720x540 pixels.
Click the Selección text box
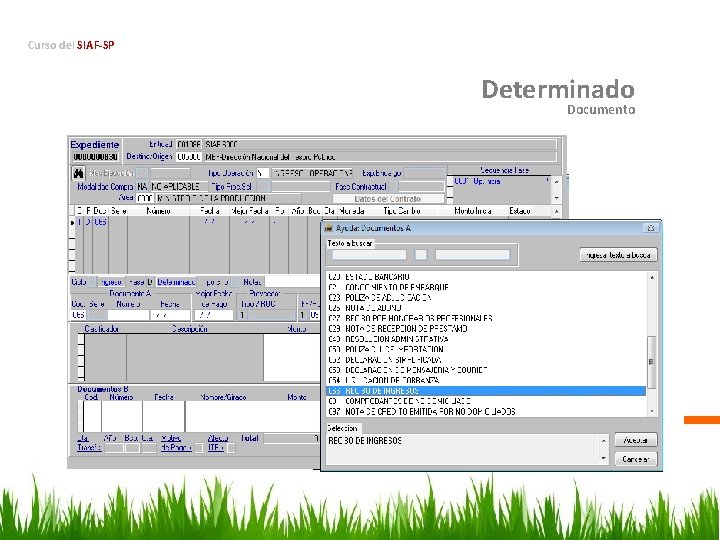463,449
